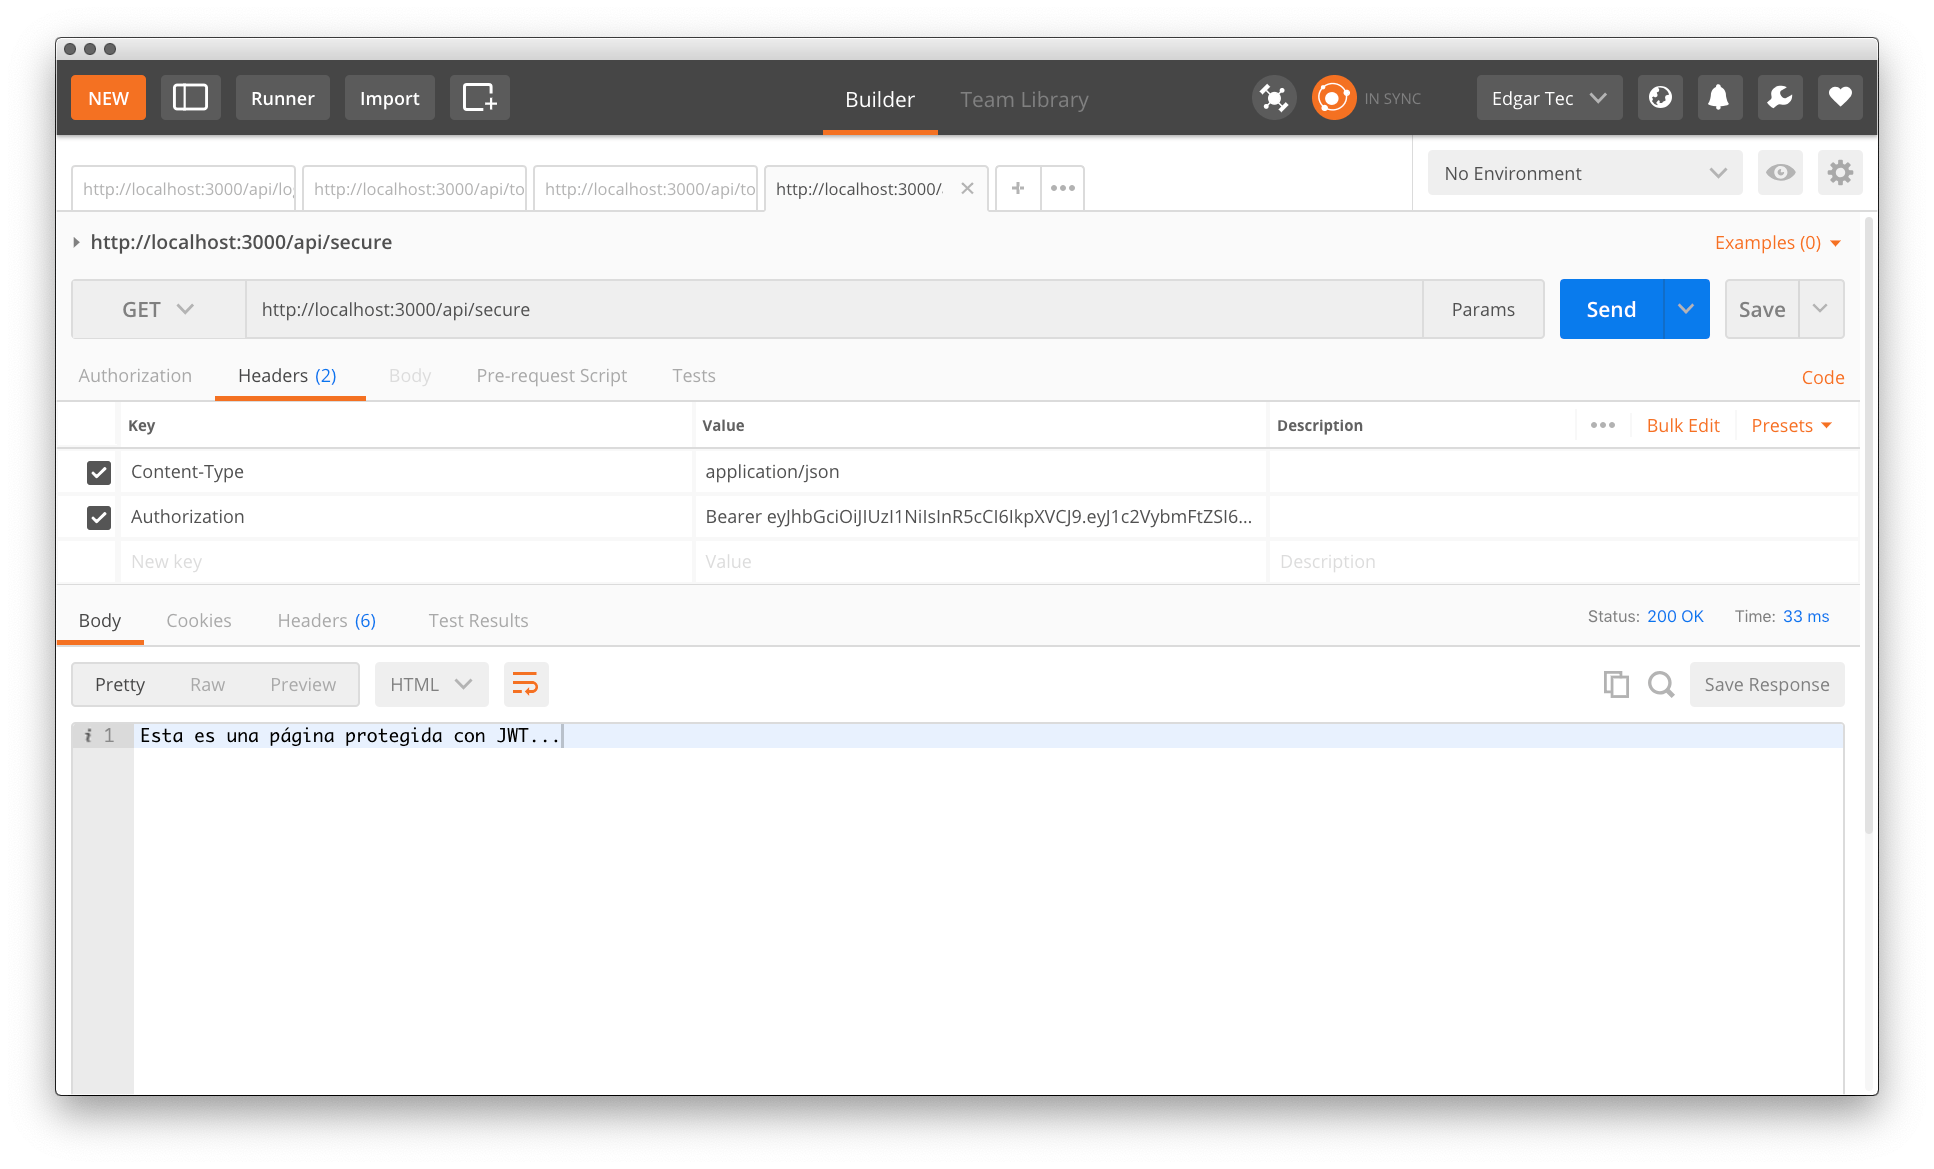Copy response with clipboard icon

1616,684
